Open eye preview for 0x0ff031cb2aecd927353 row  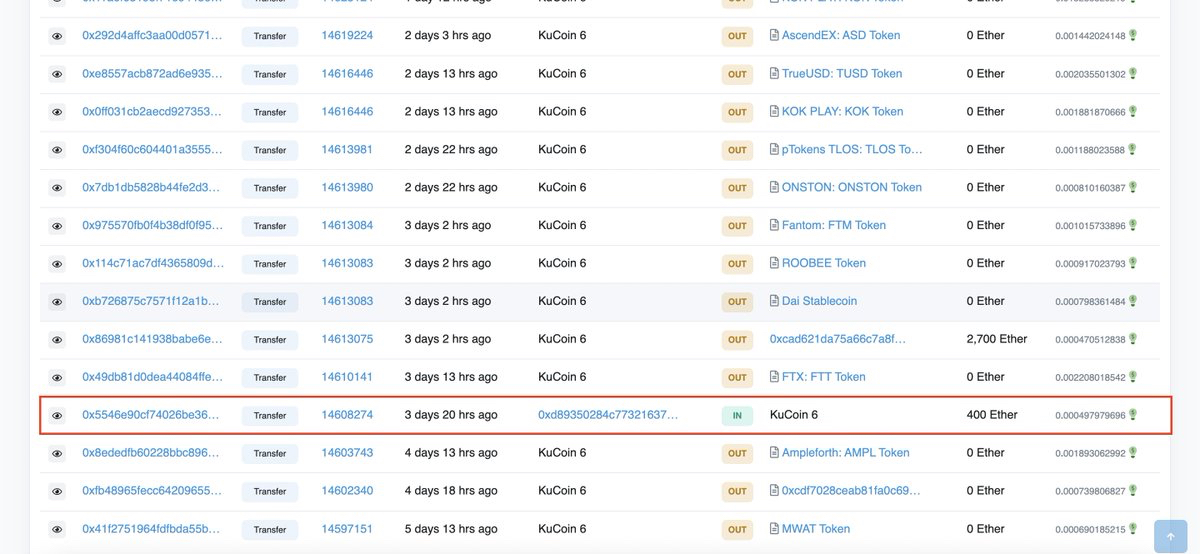point(57,112)
